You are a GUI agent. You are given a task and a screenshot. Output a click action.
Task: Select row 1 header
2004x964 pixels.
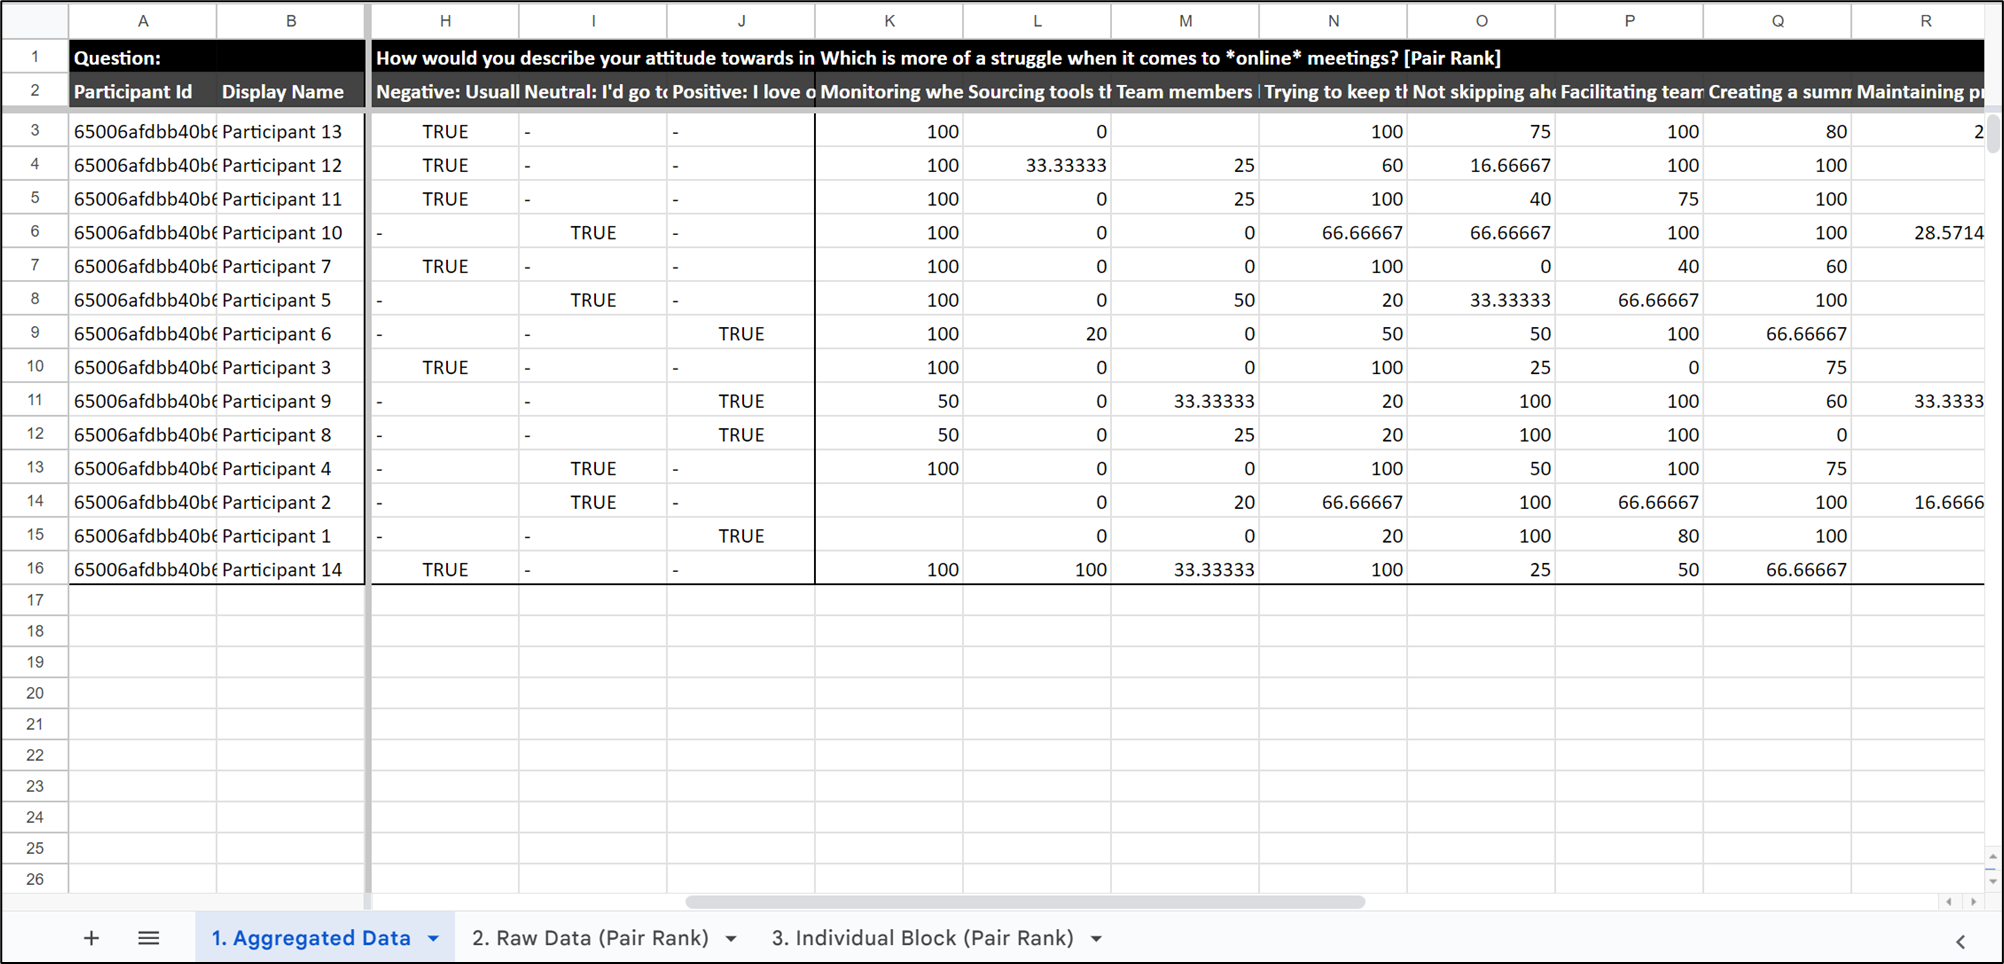click(35, 57)
